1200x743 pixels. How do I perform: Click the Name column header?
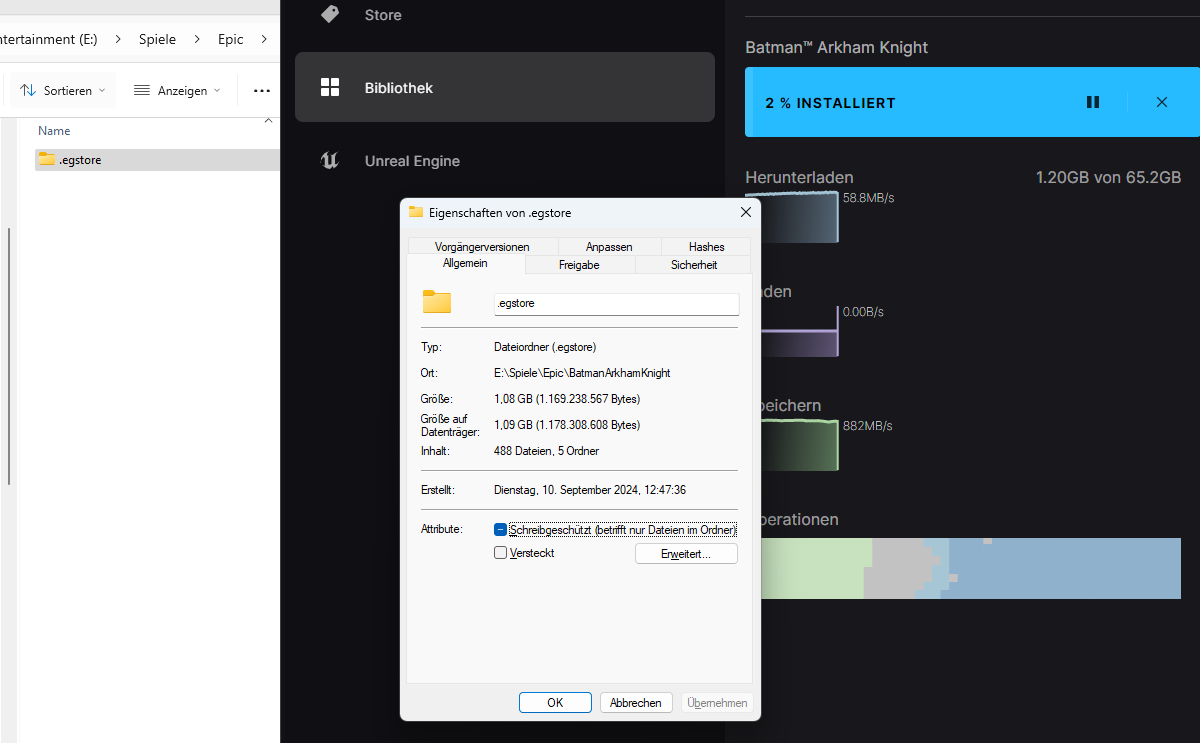54,131
